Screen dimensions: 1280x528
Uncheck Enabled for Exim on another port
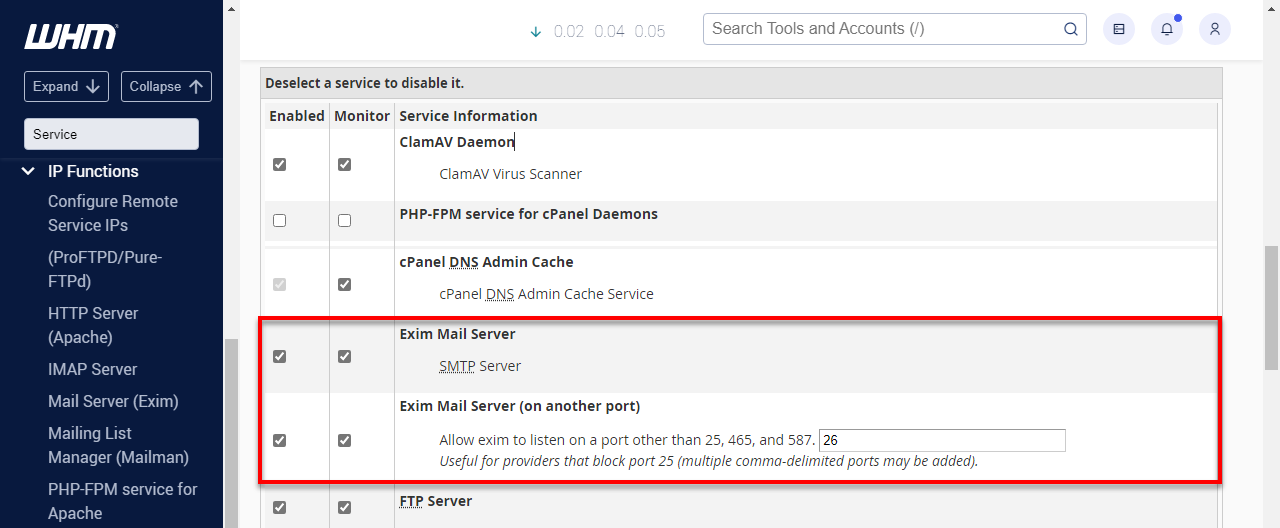(x=279, y=440)
